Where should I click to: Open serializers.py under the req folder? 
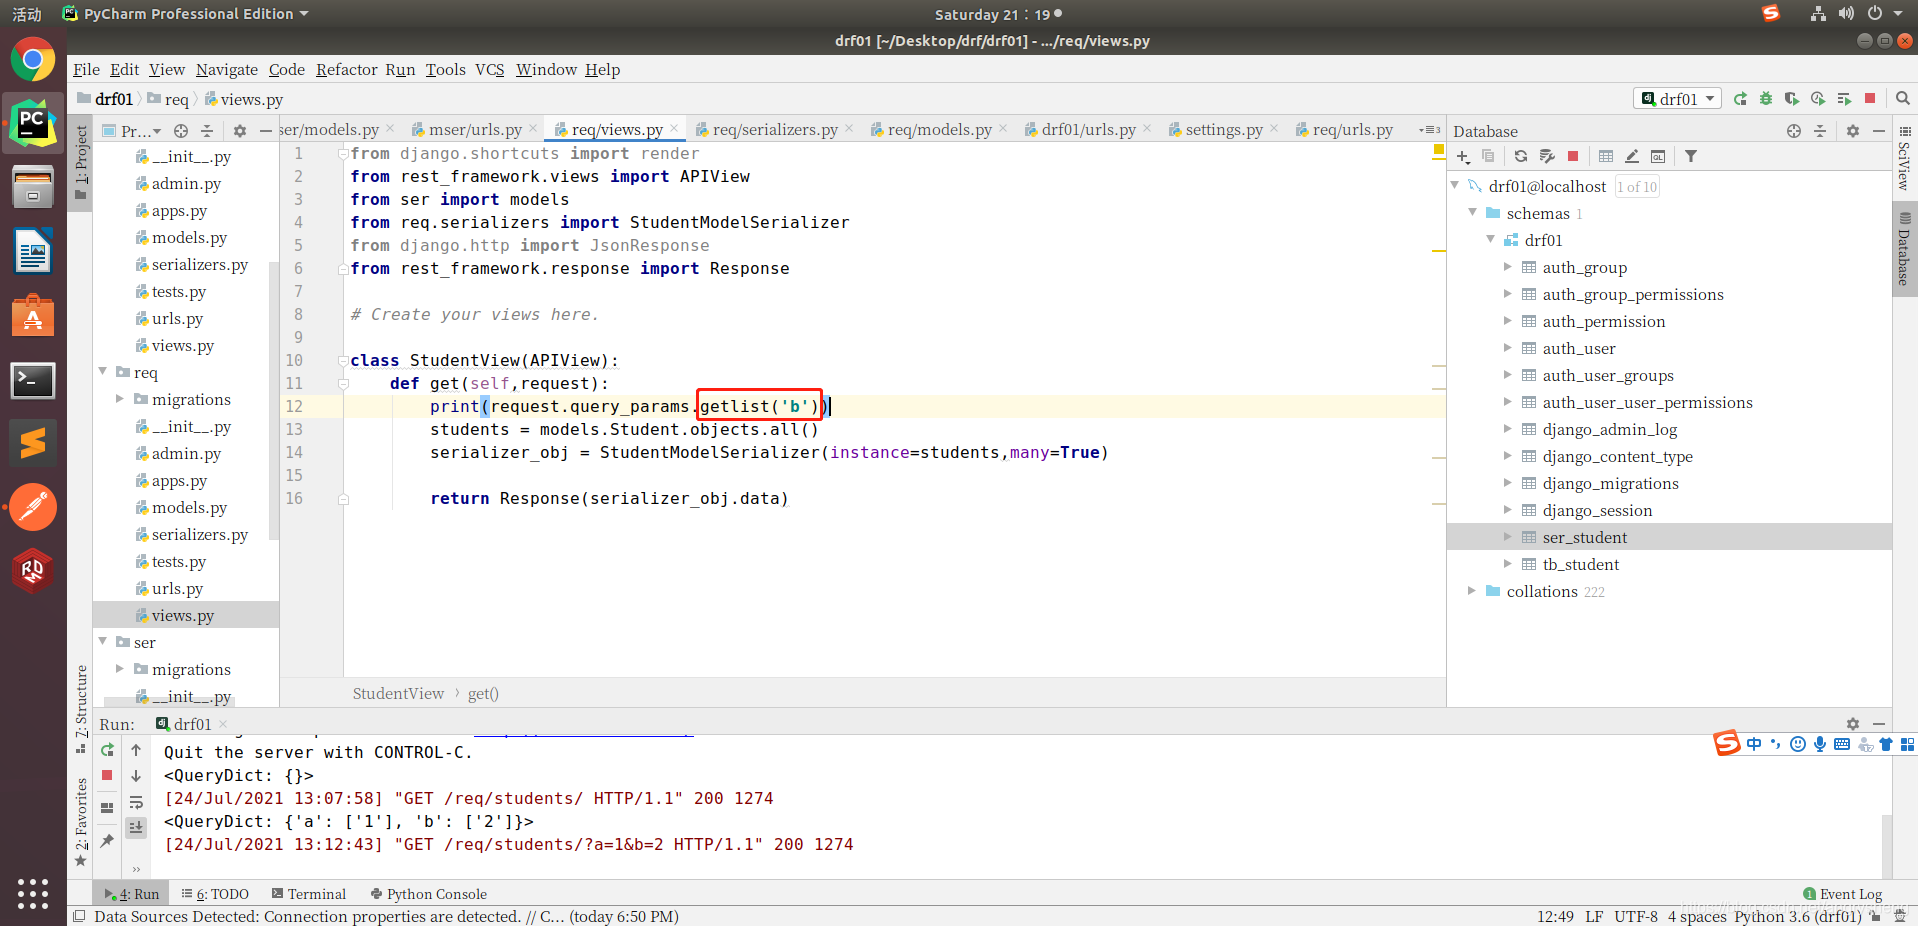pos(199,534)
